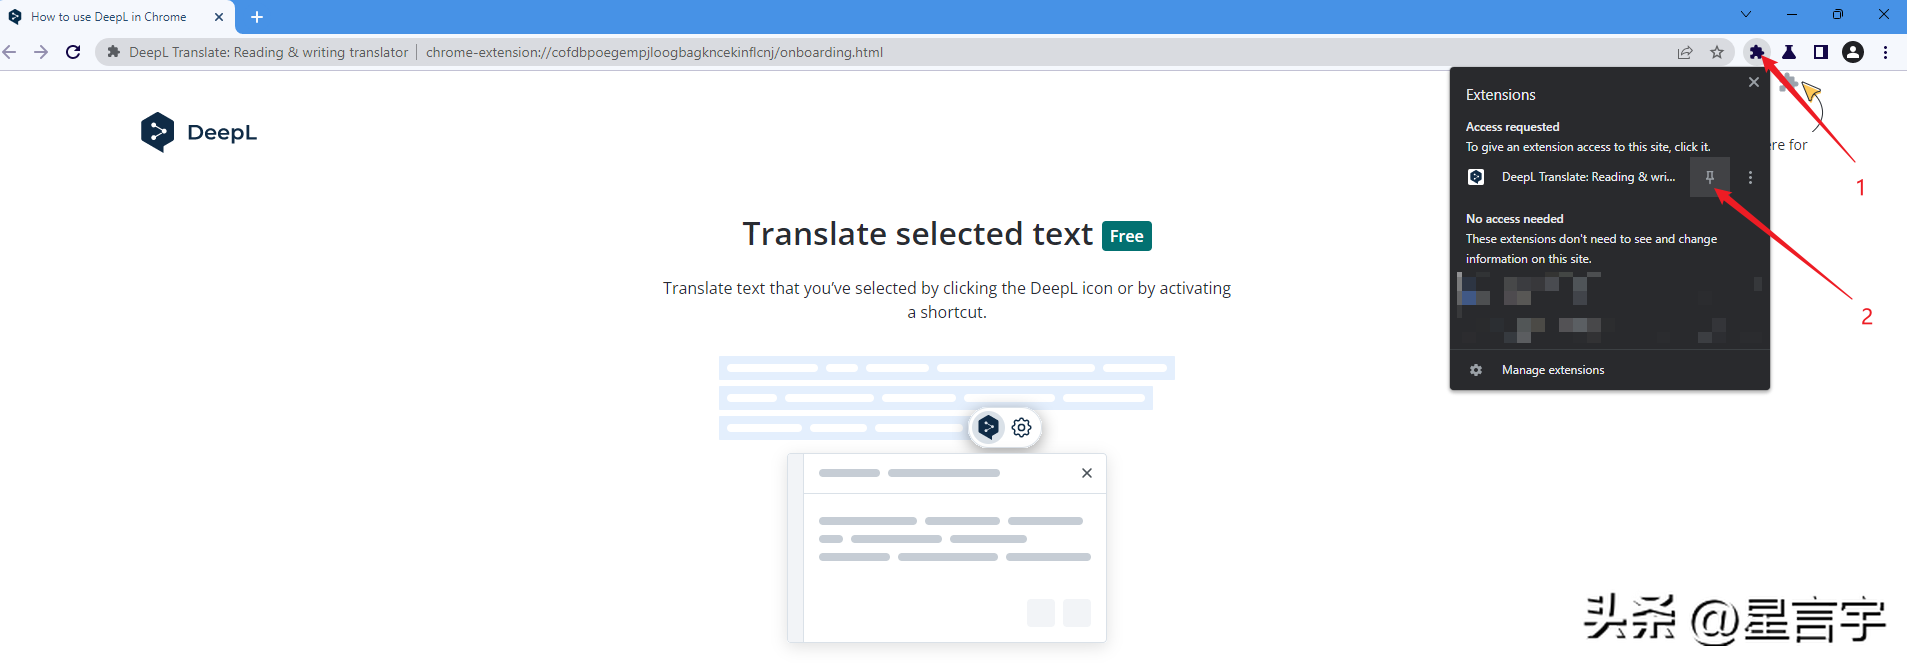Minimize the Chrome window

click(1792, 14)
